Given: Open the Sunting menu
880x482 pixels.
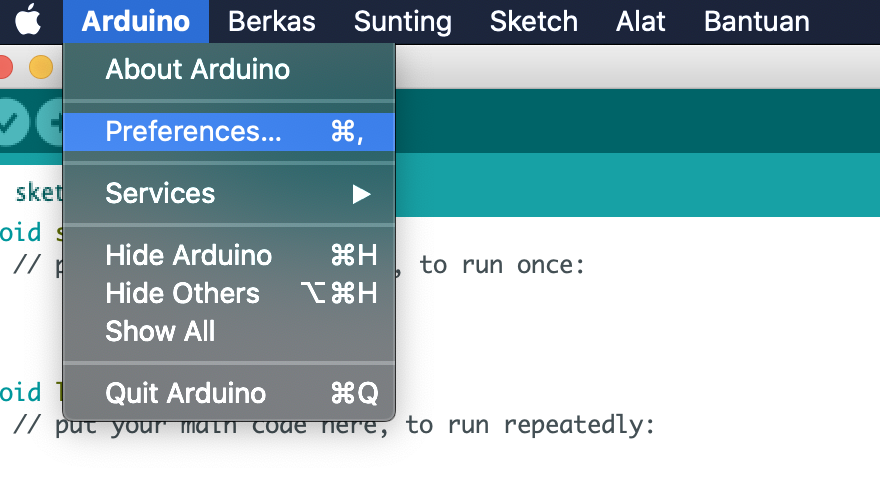Looking at the screenshot, I should pyautogui.click(x=402, y=21).
